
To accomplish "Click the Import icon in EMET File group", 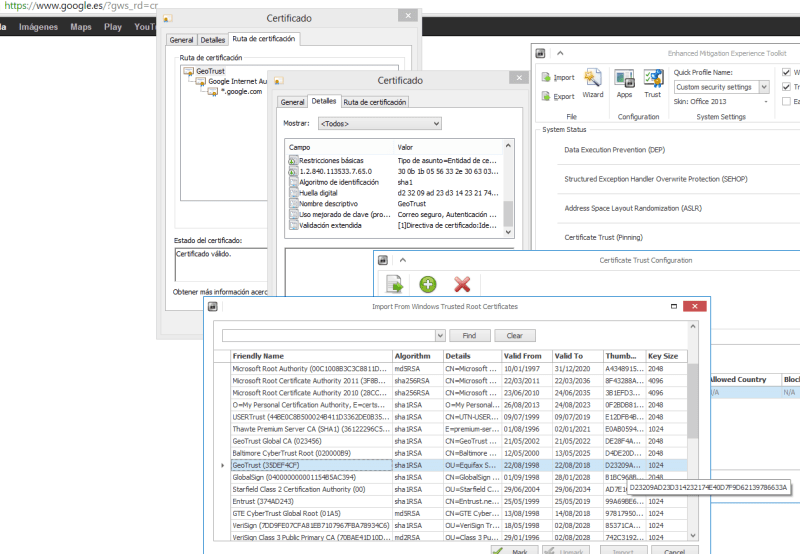I will (x=546, y=77).
